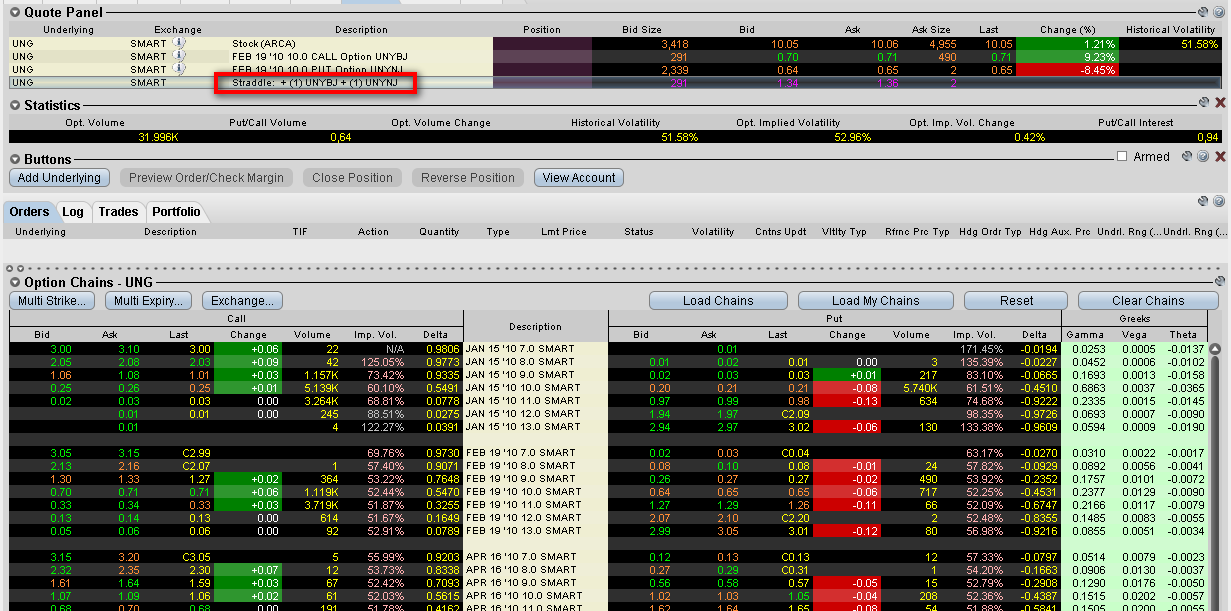Close the Buttons panel with red X
The height and width of the screenshot is (611, 1231).
pyautogui.click(x=1219, y=157)
